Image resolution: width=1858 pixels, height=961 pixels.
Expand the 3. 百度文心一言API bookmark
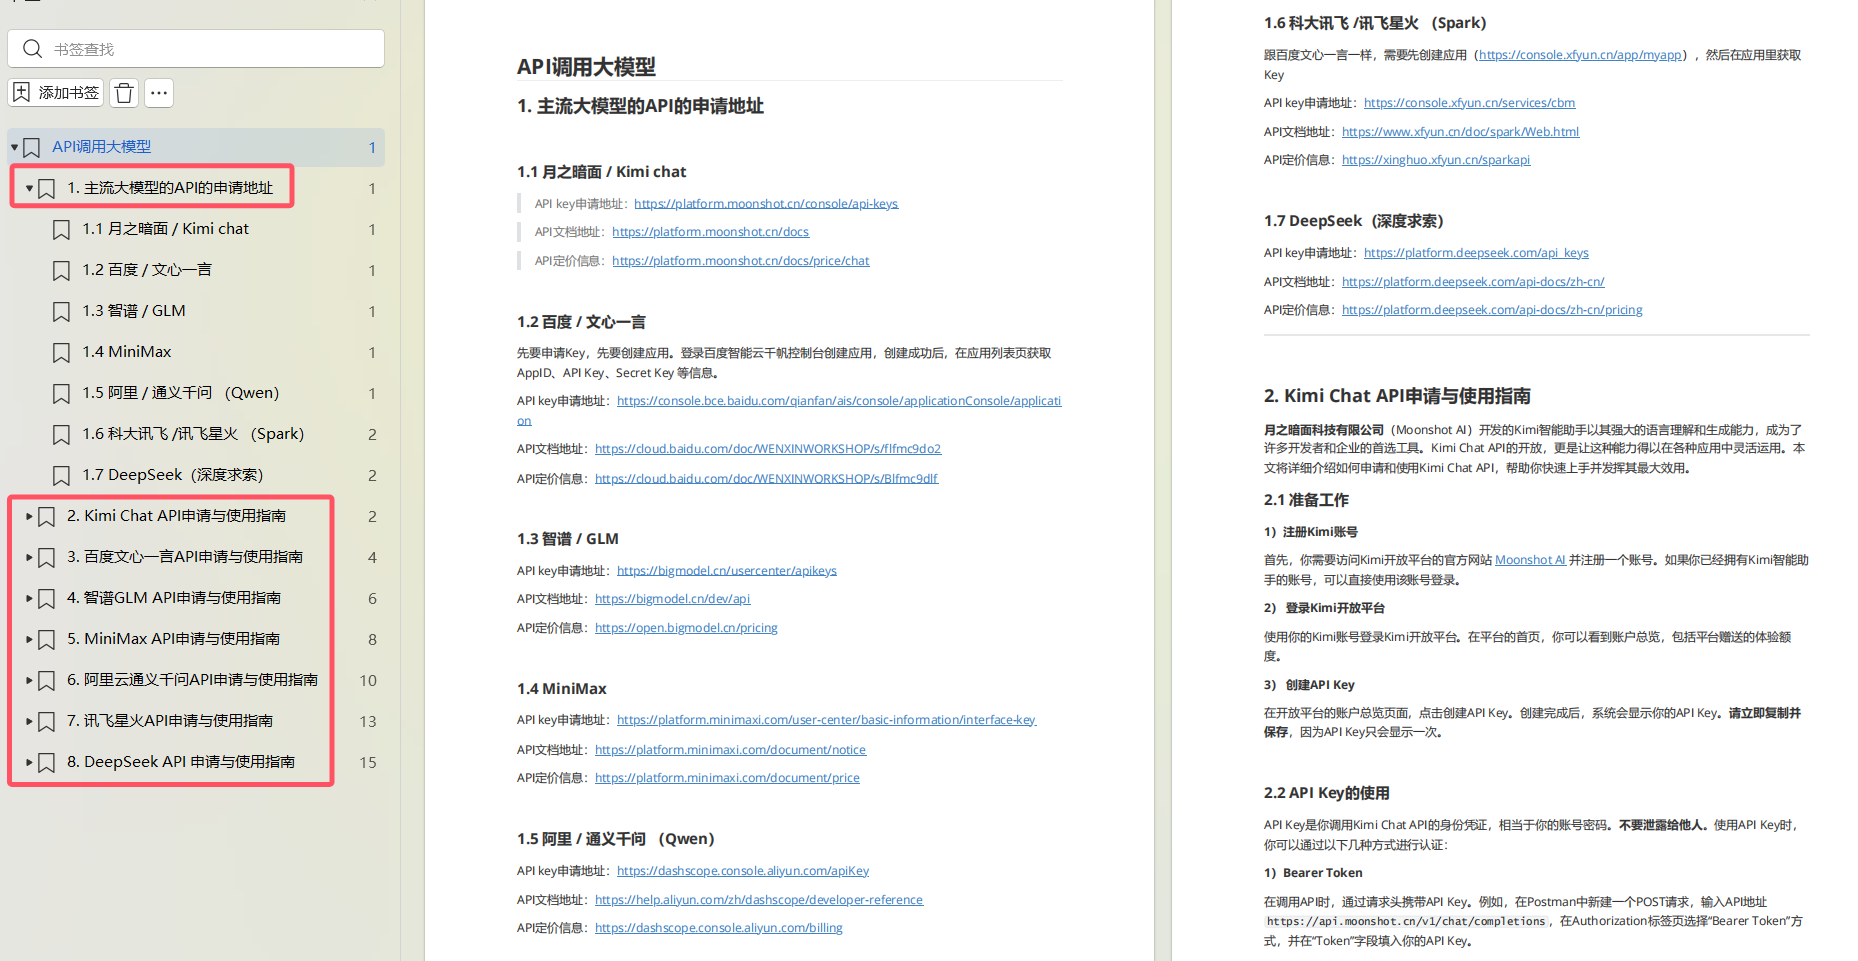coord(29,557)
